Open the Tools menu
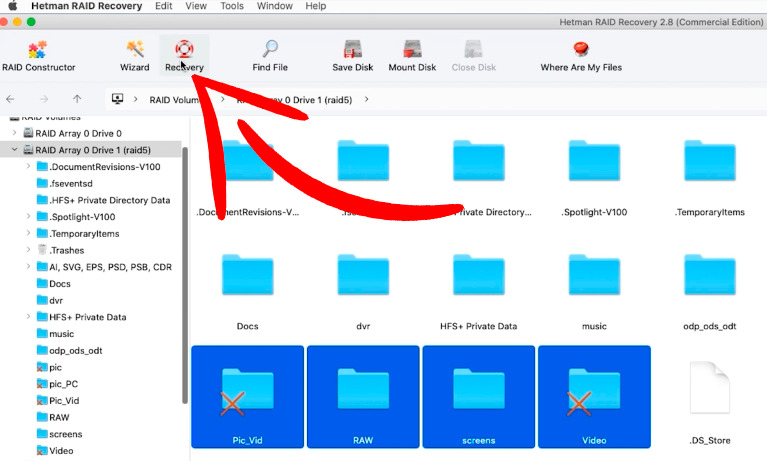Screen dimensions: 767x461 click(x=232, y=6)
